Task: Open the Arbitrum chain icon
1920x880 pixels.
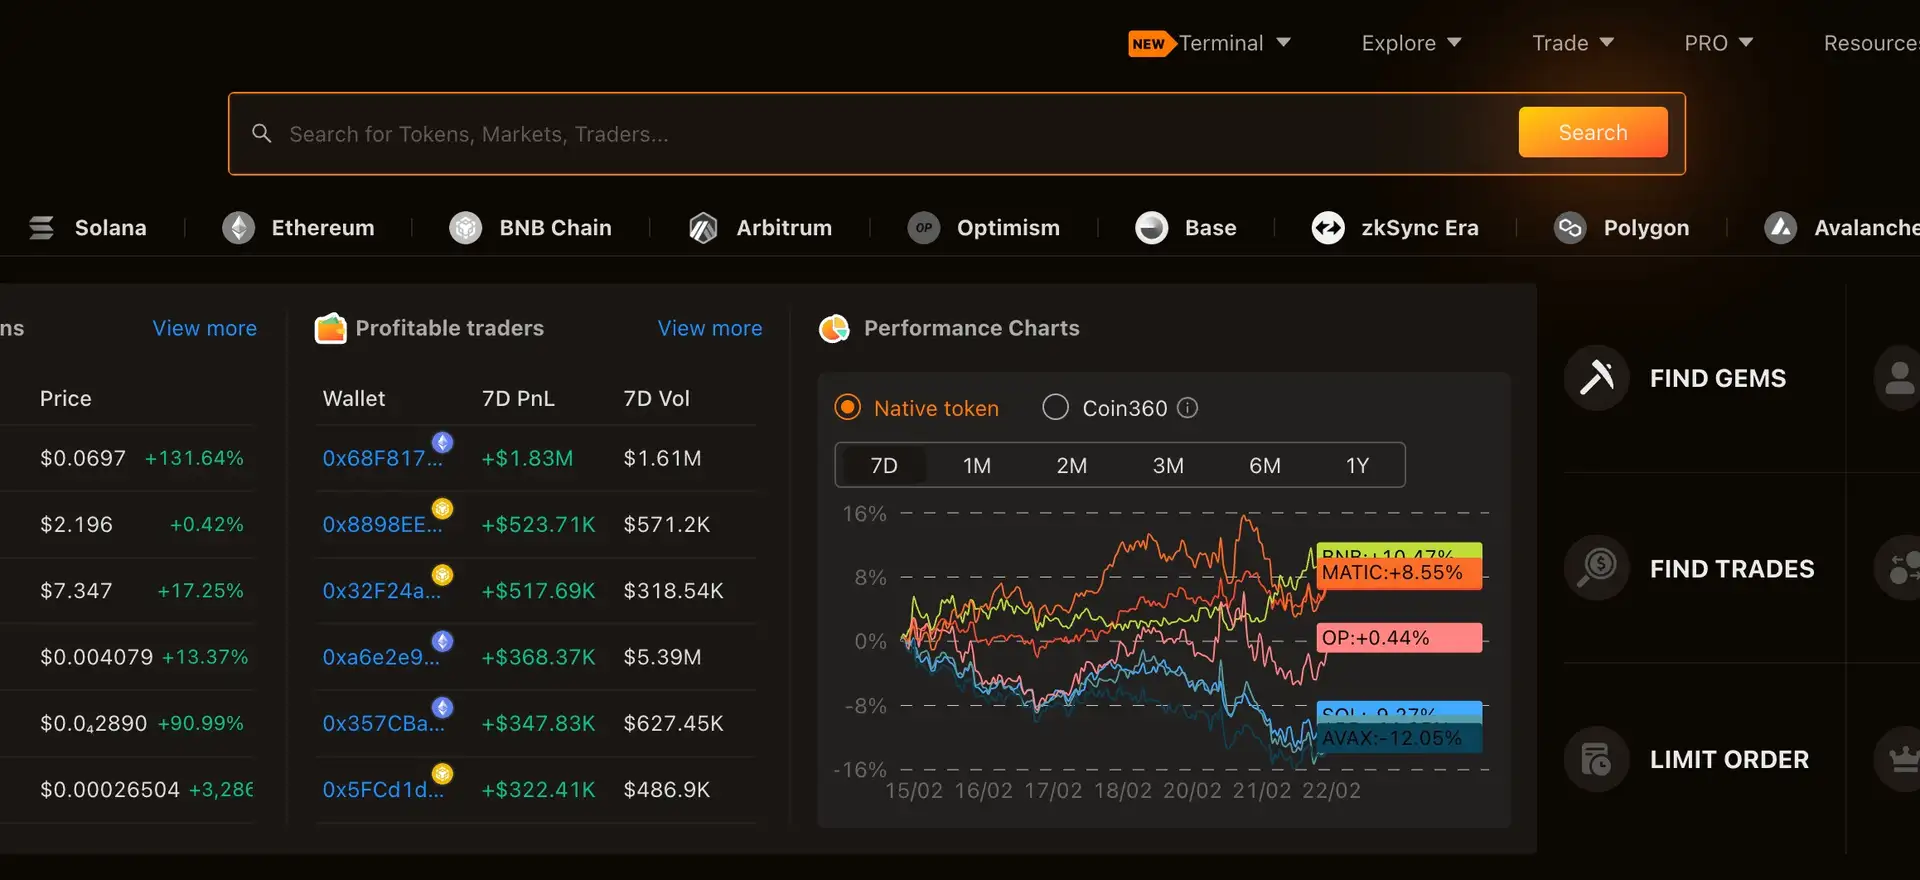Action: coord(703,228)
